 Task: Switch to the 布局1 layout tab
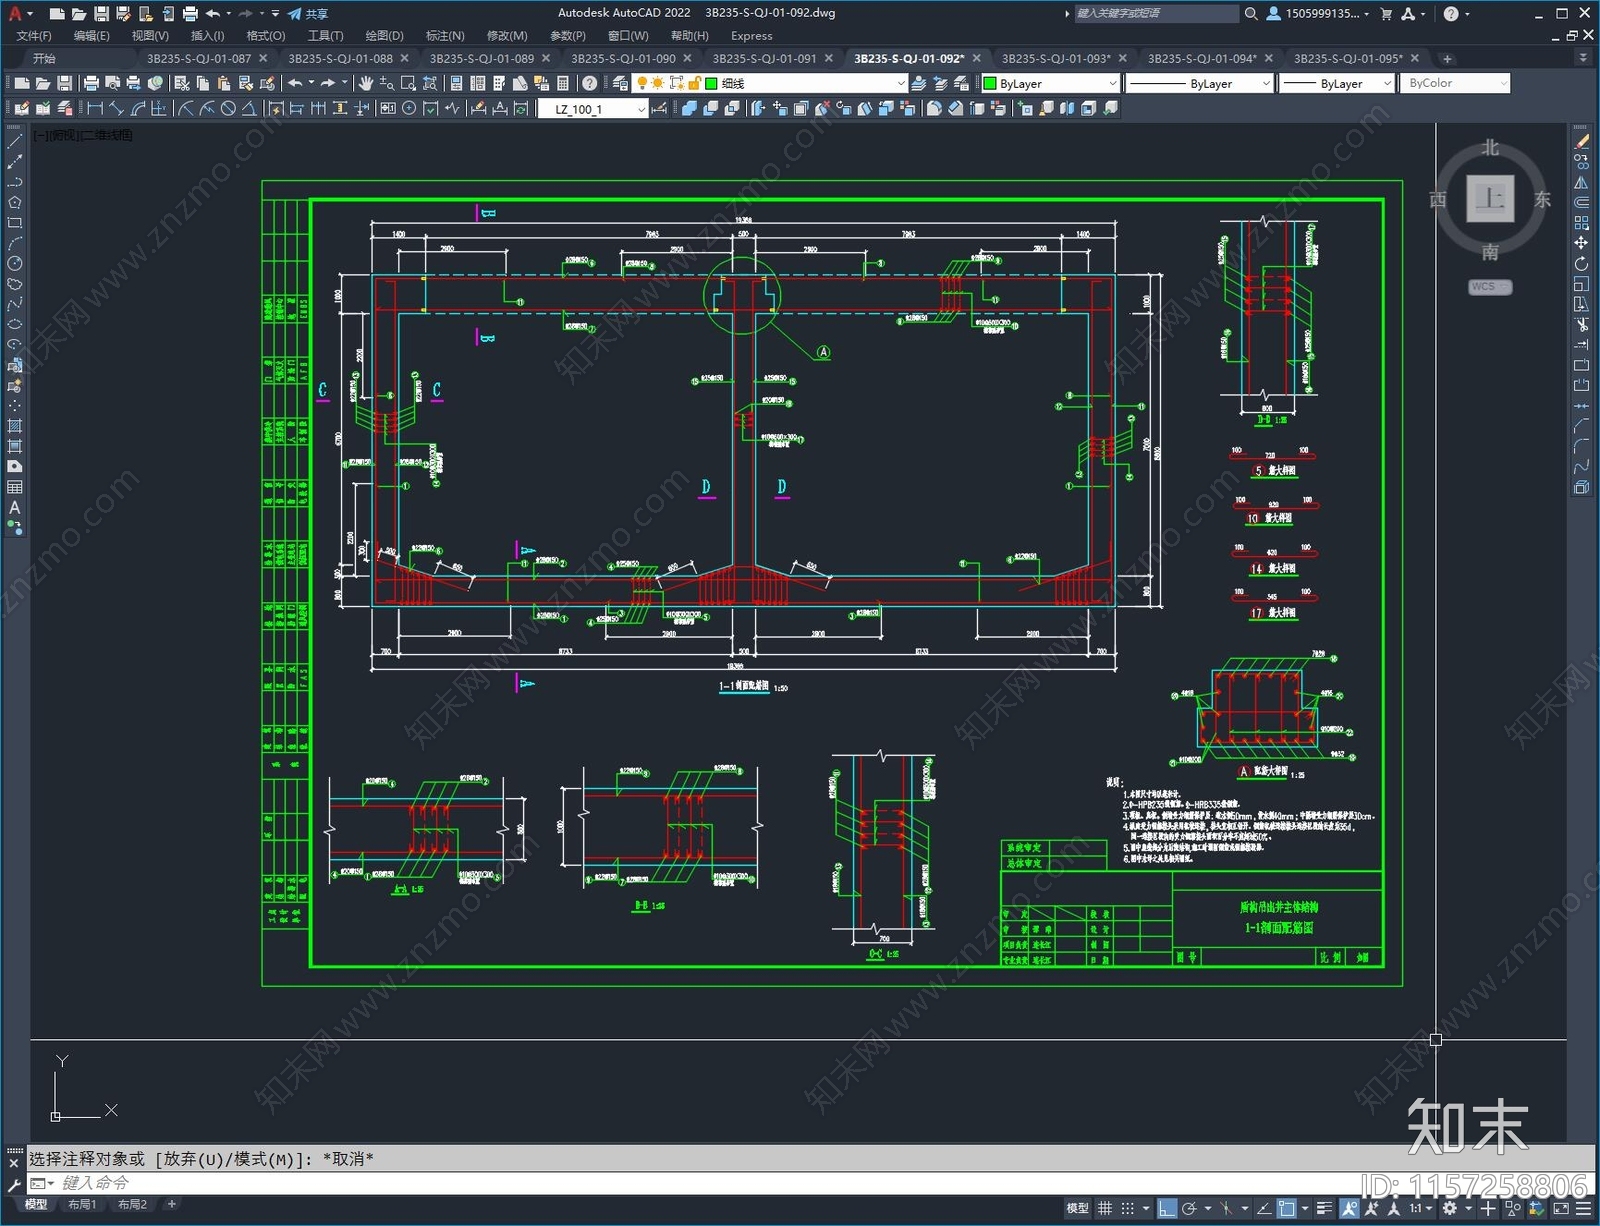pos(82,1205)
